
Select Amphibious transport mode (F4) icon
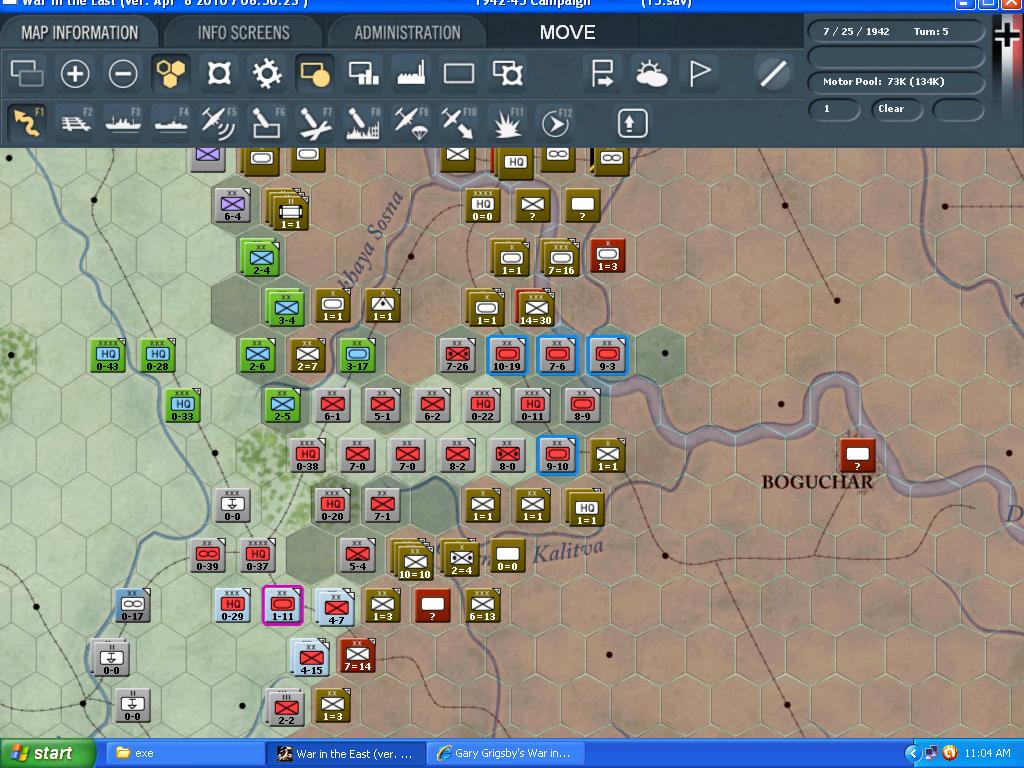tap(171, 122)
